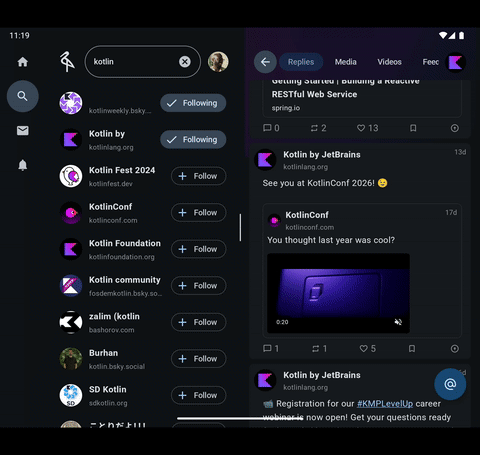Switch to the Media tab
The height and width of the screenshot is (455, 480).
[346, 62]
